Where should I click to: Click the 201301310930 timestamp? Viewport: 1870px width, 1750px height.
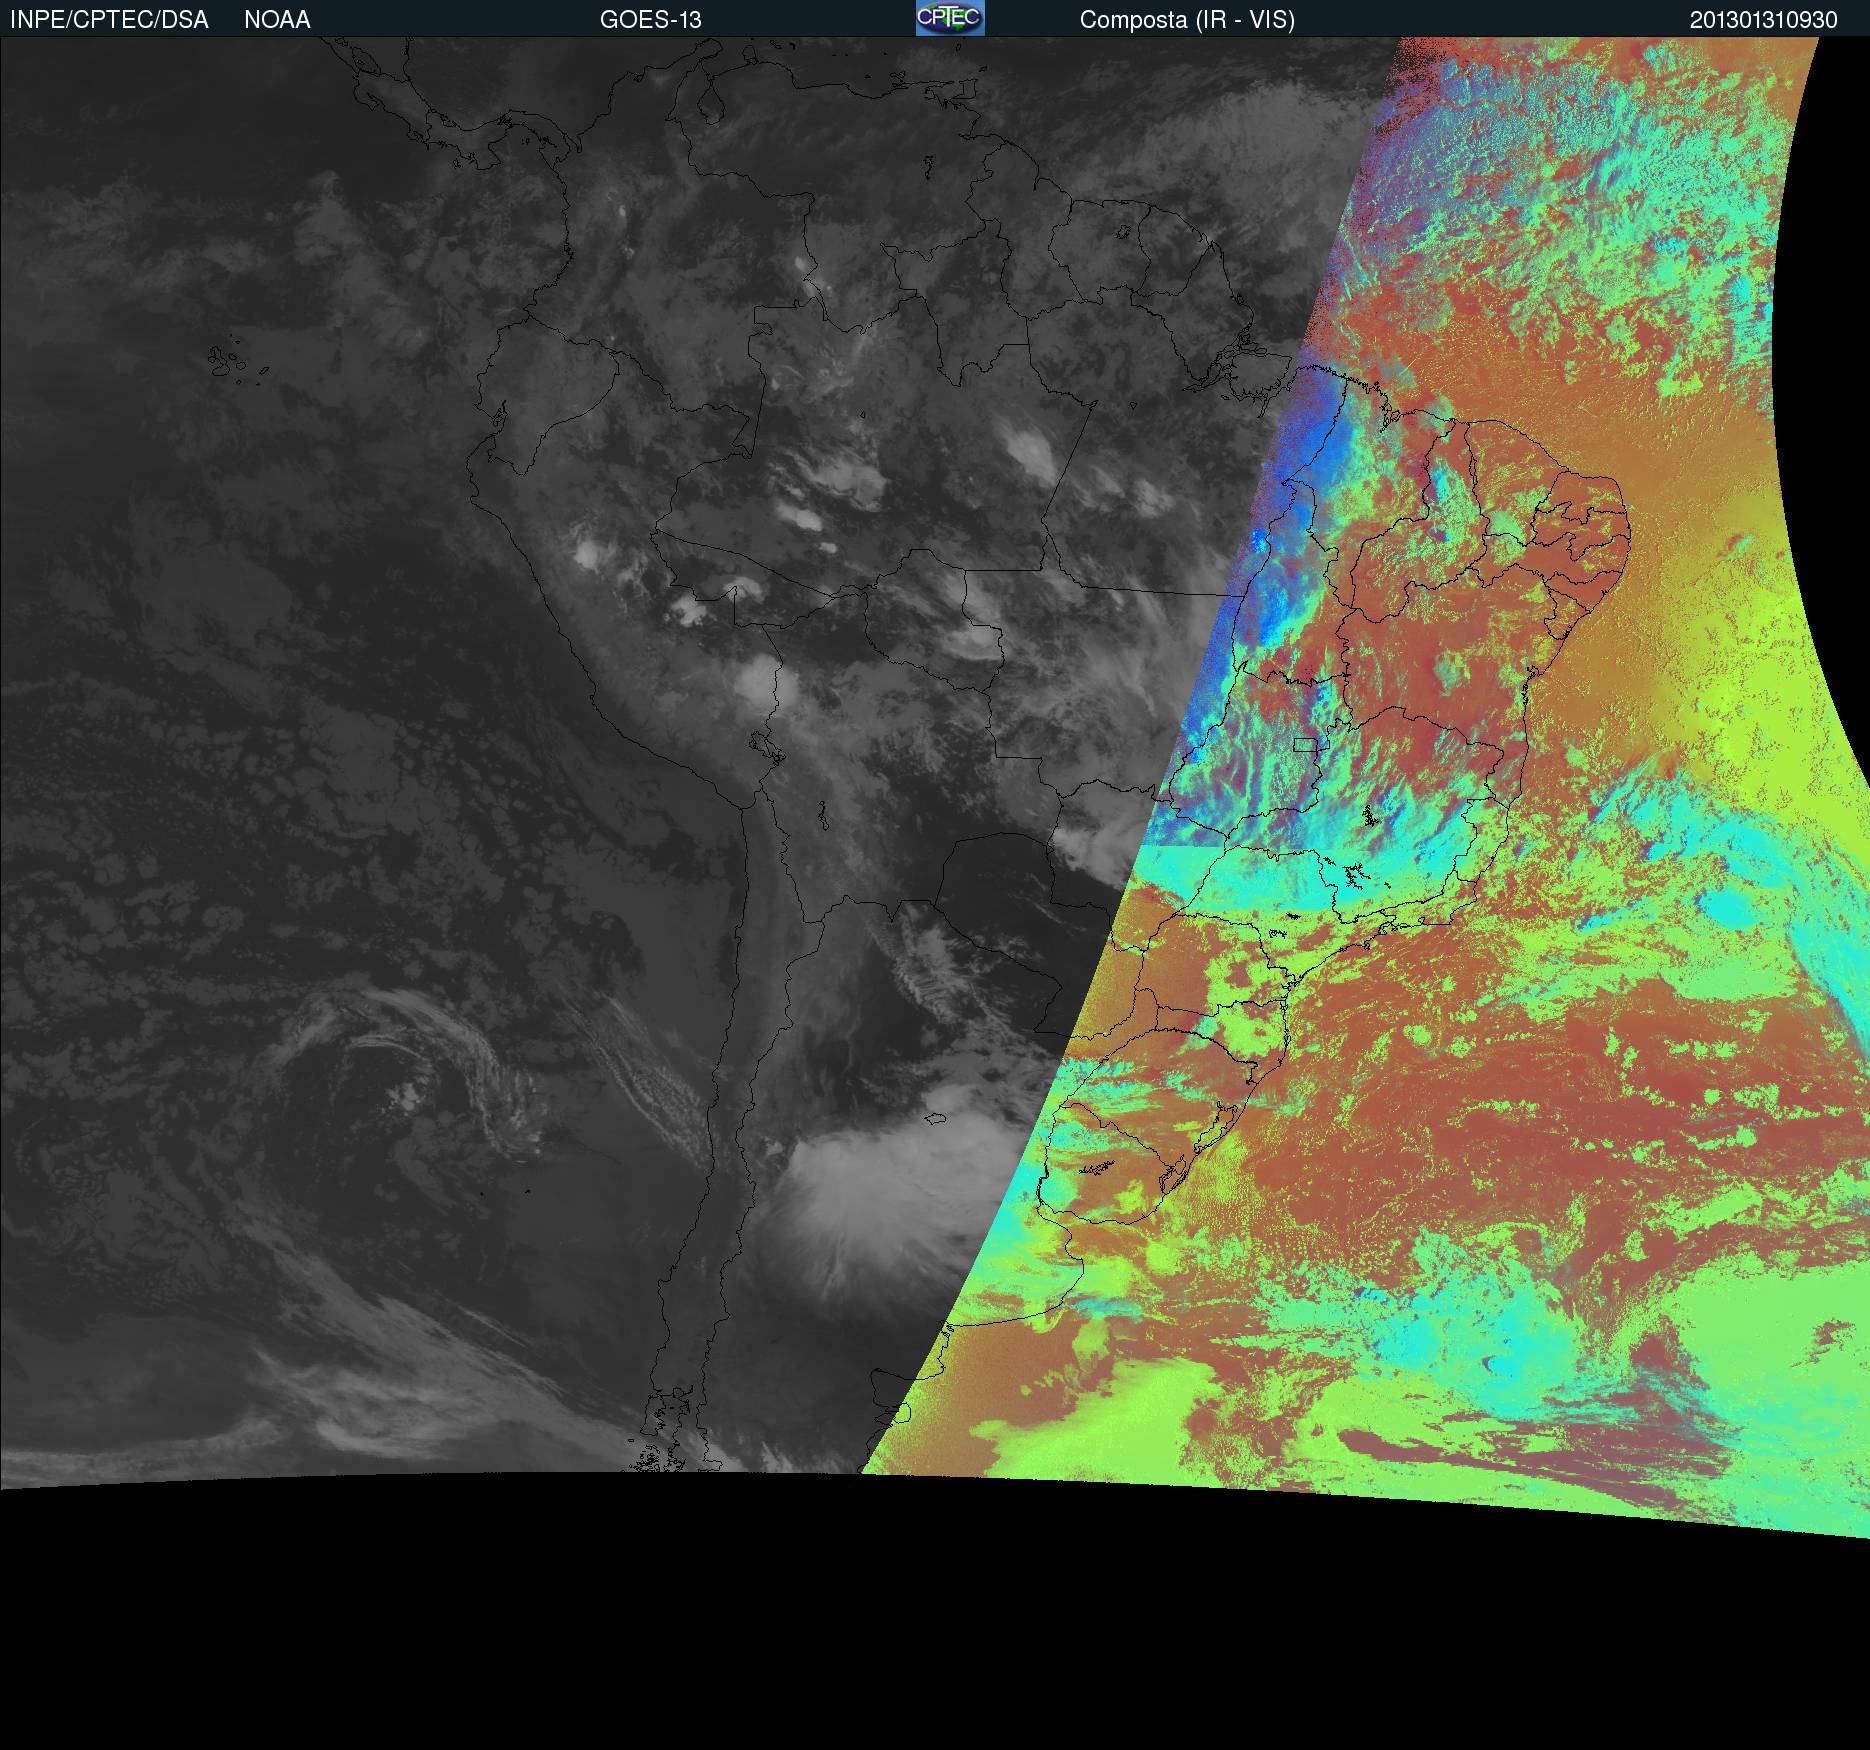point(1763,20)
